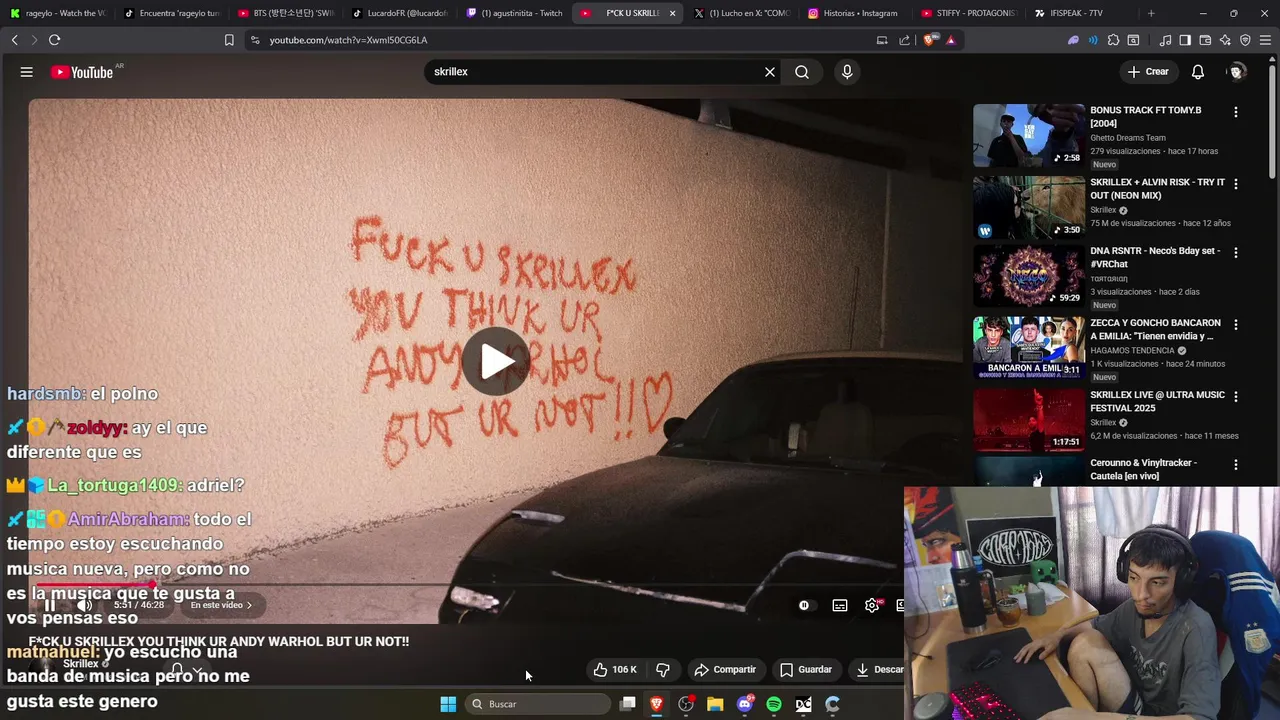
Task: Open Brave Shields lion icon
Action: [x=930, y=40]
